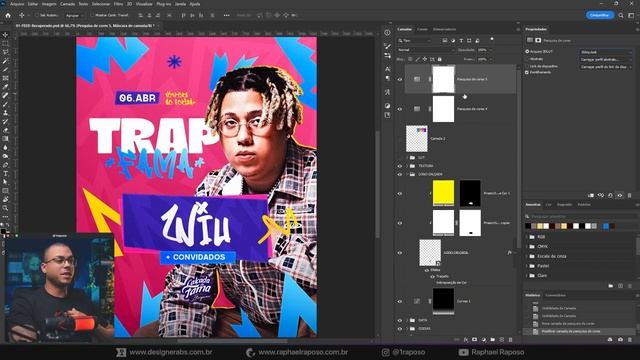Open the Agrupar dropdown in options bar
Screen dimensions: 640x360
[74, 16]
